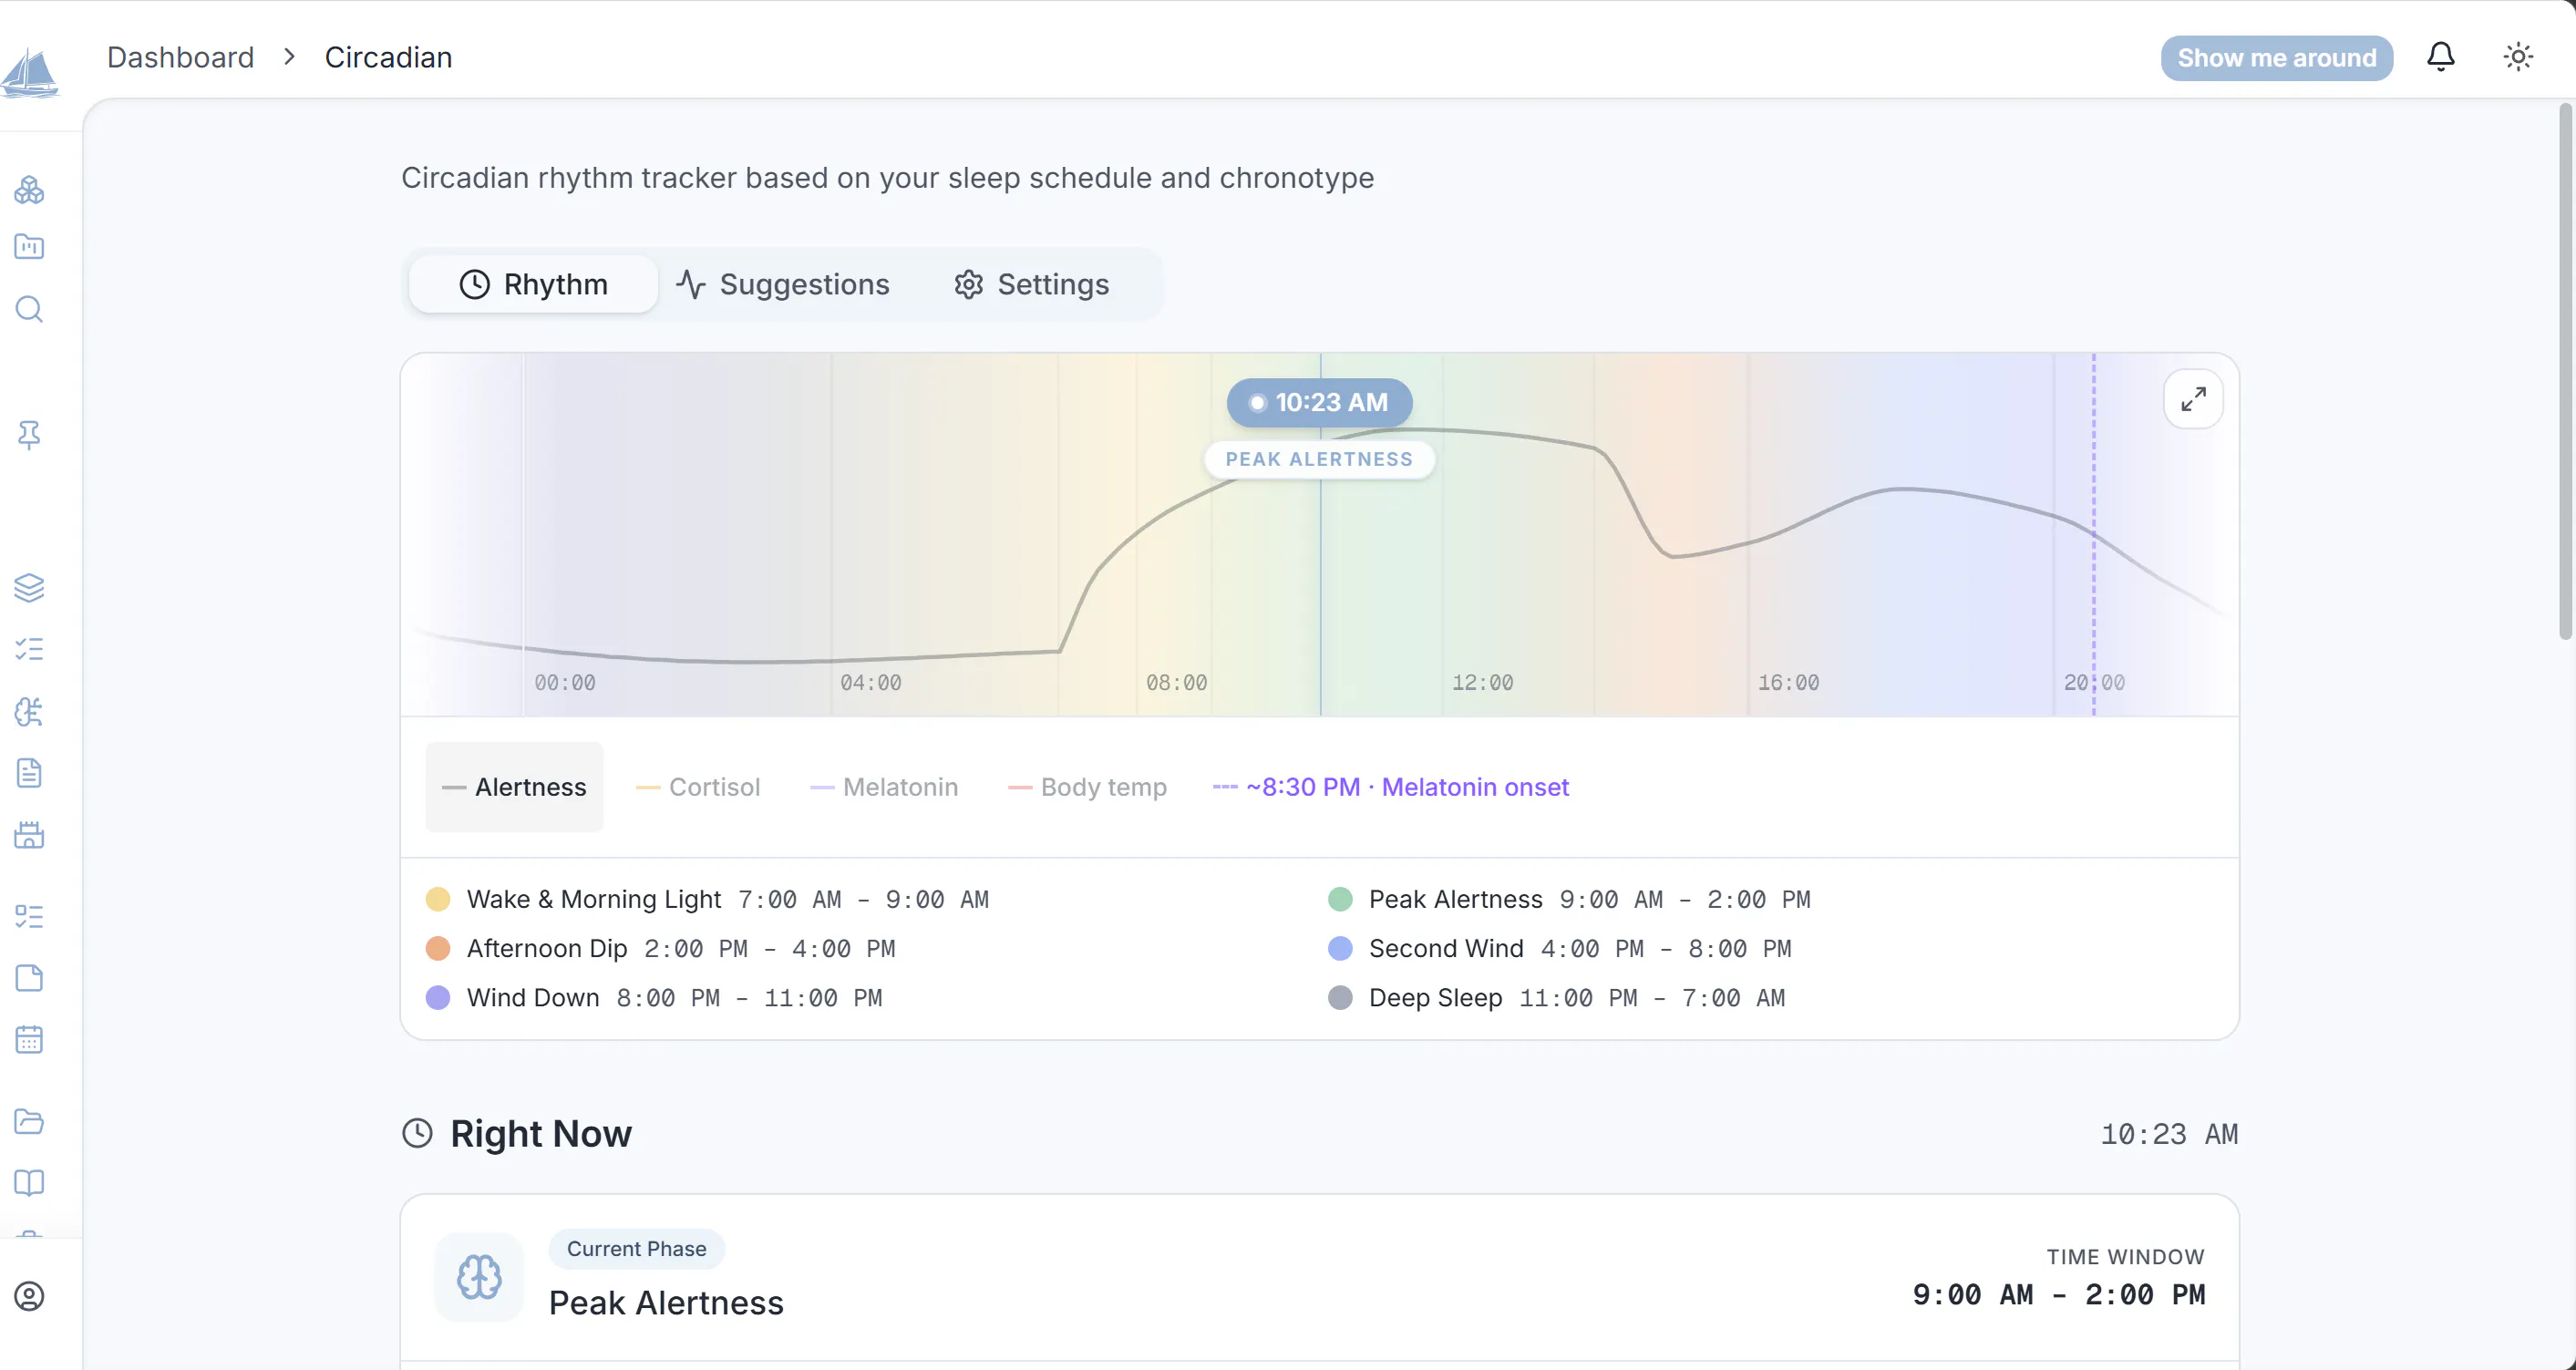Toggle the Cortisol curve

[698, 787]
